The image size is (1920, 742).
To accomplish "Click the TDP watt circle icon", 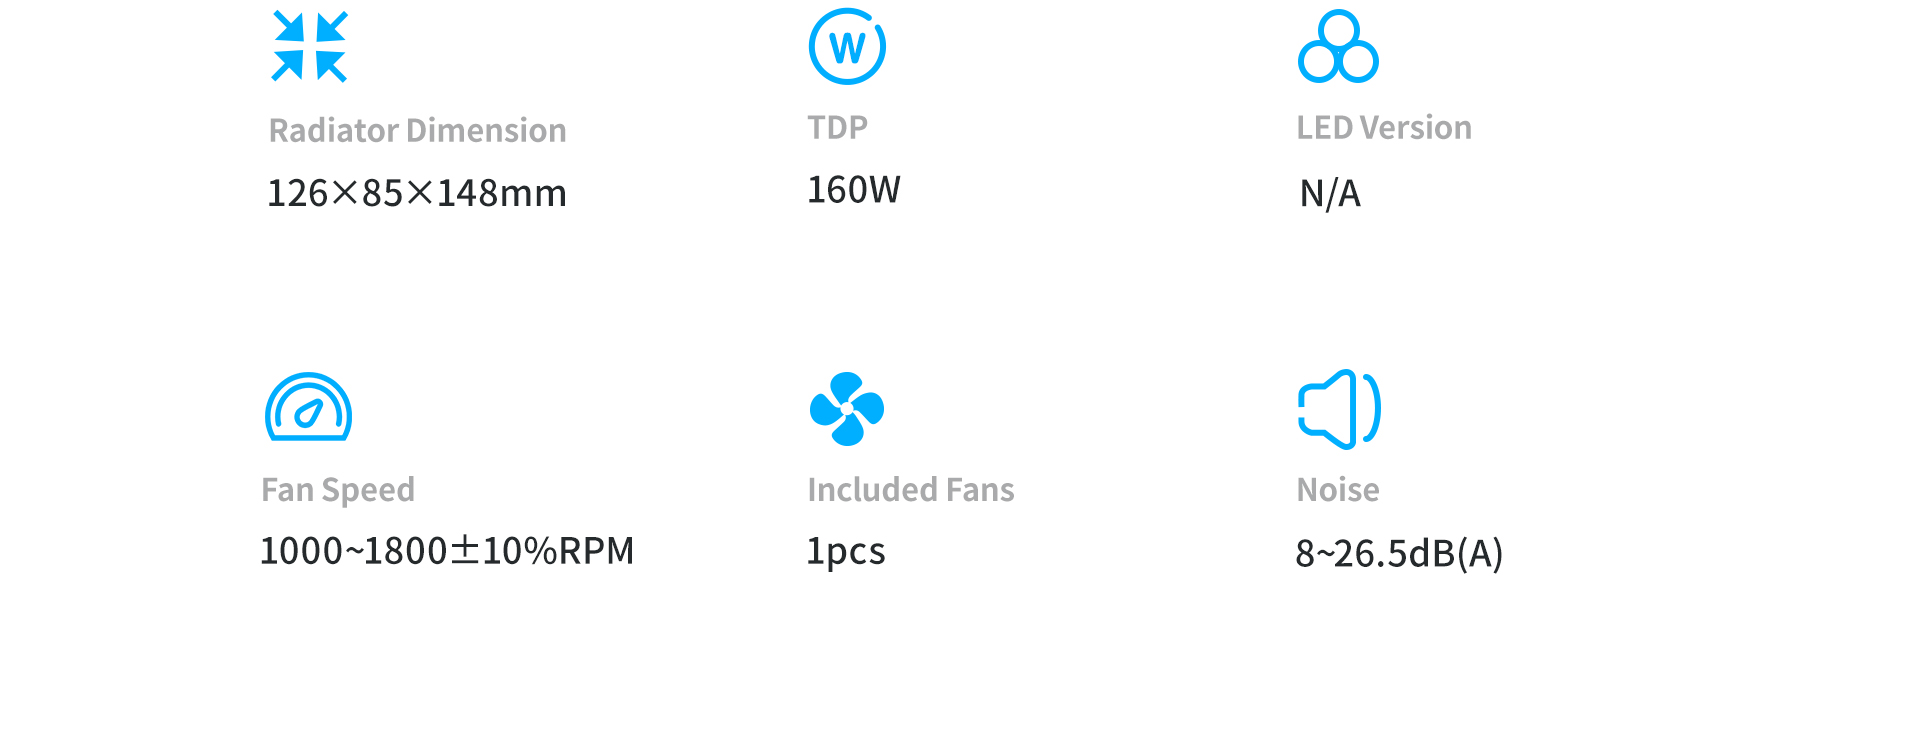I will (847, 46).
